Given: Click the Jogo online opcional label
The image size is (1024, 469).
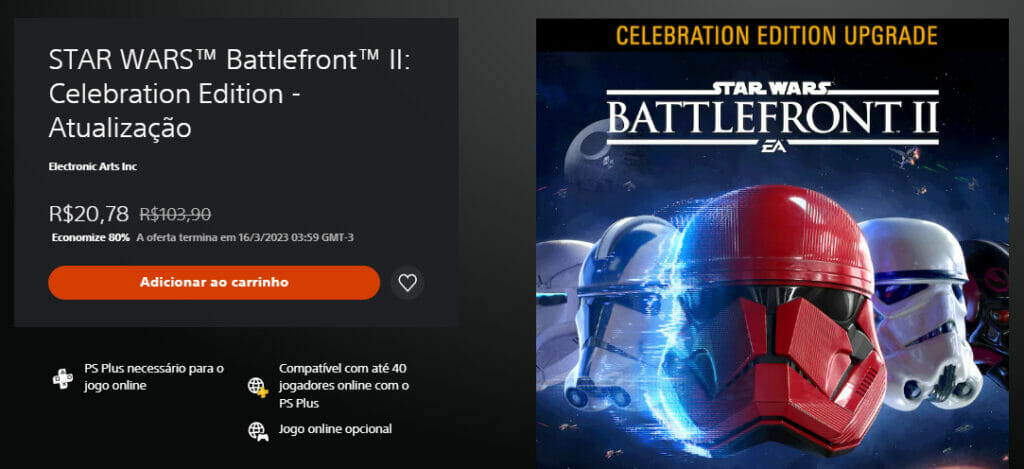Looking at the screenshot, I should [x=335, y=429].
